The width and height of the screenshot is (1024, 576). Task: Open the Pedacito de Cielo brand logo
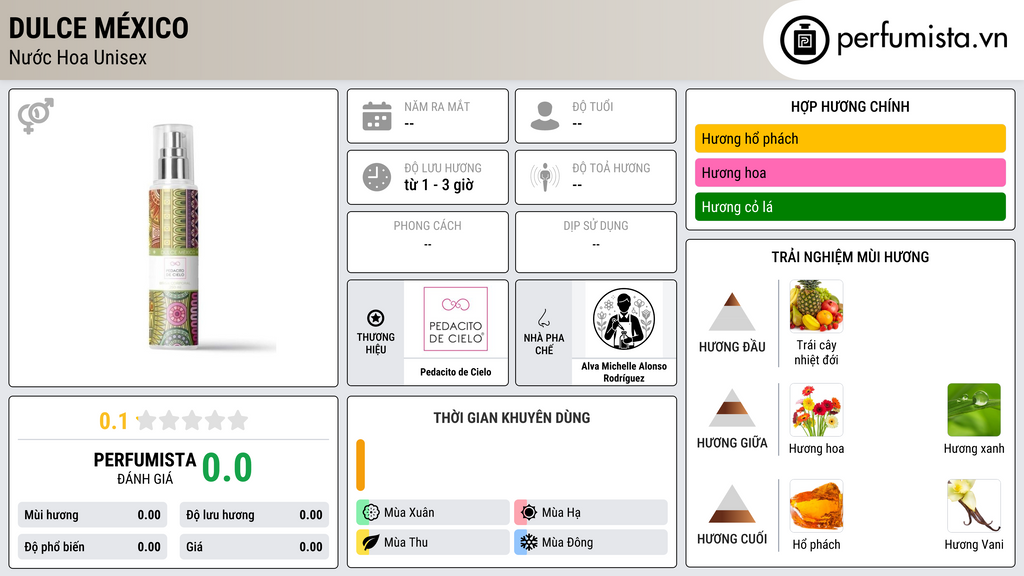pos(456,319)
